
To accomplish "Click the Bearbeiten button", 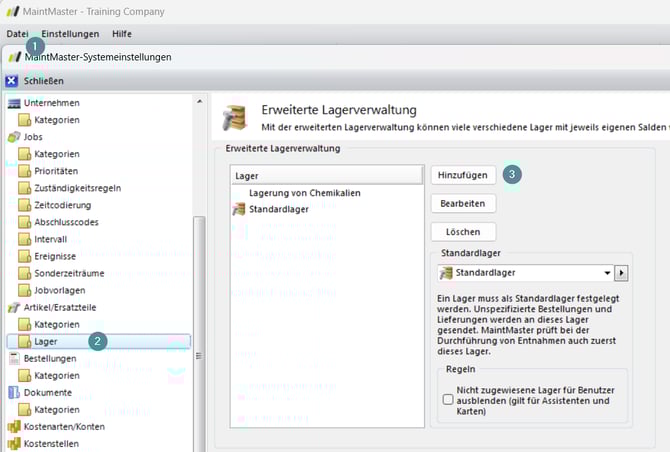I will 463,203.
